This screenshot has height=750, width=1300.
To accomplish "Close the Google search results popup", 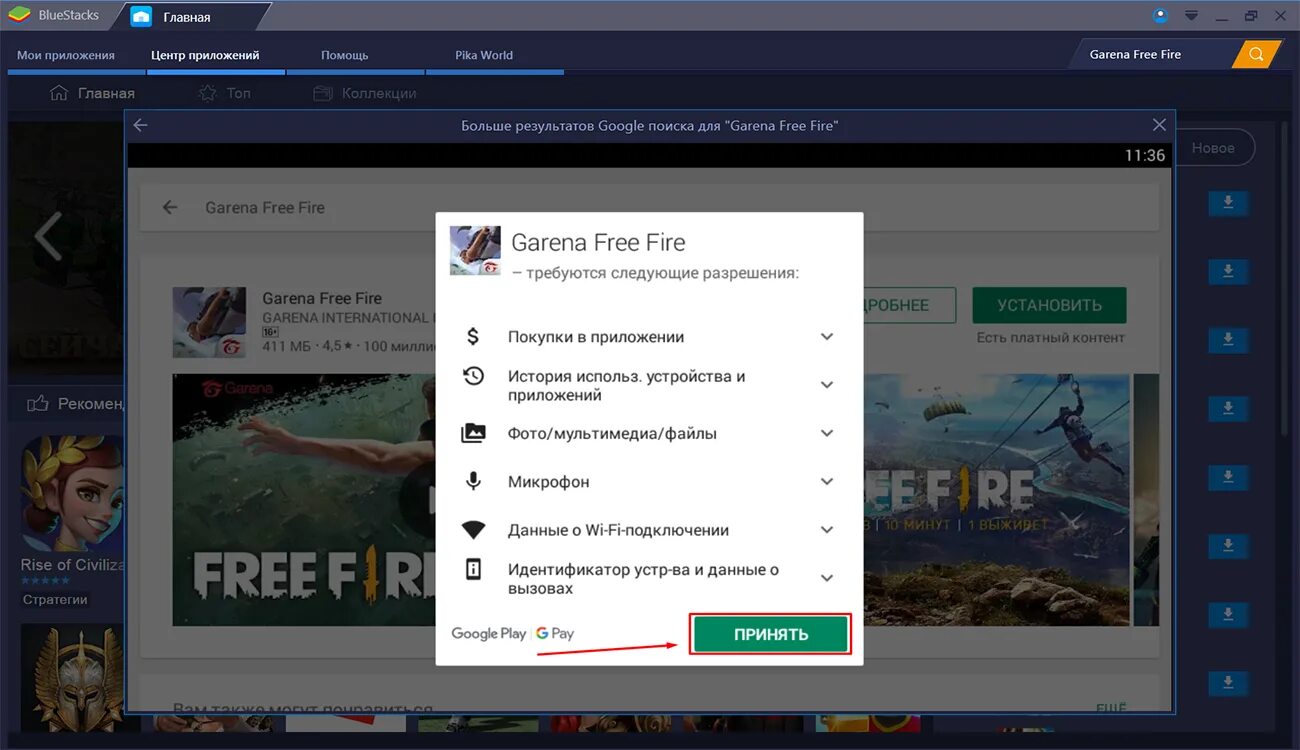I will (x=1159, y=125).
